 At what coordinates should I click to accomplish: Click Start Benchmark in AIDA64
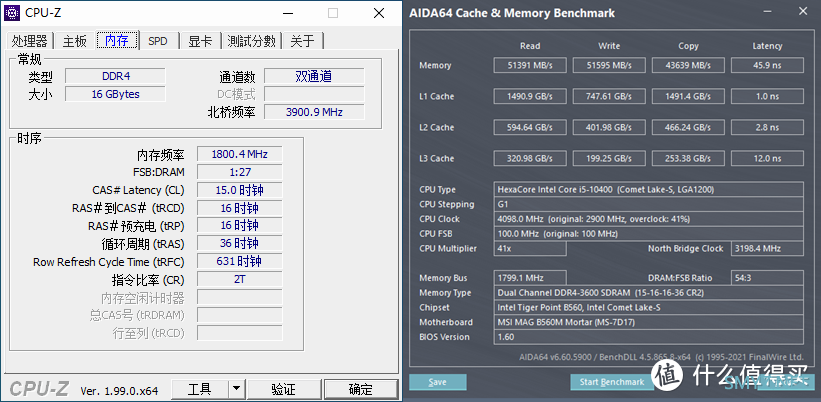pyautogui.click(x=612, y=382)
